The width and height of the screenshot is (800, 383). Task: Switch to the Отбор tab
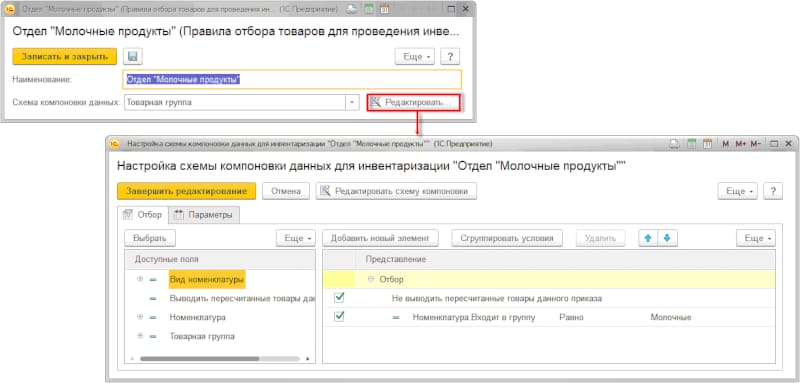(143, 215)
